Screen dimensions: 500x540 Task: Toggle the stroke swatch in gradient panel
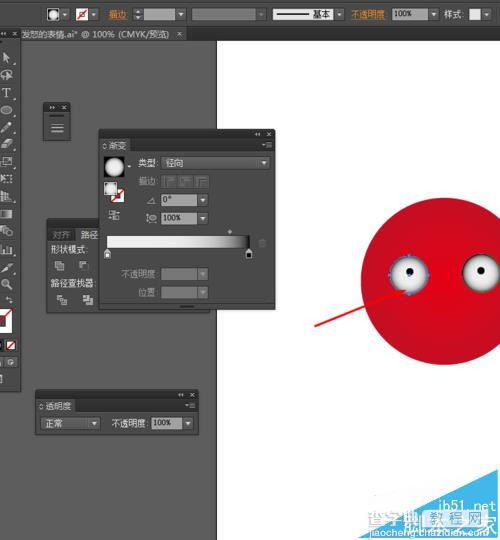pyautogui.click(x=118, y=196)
